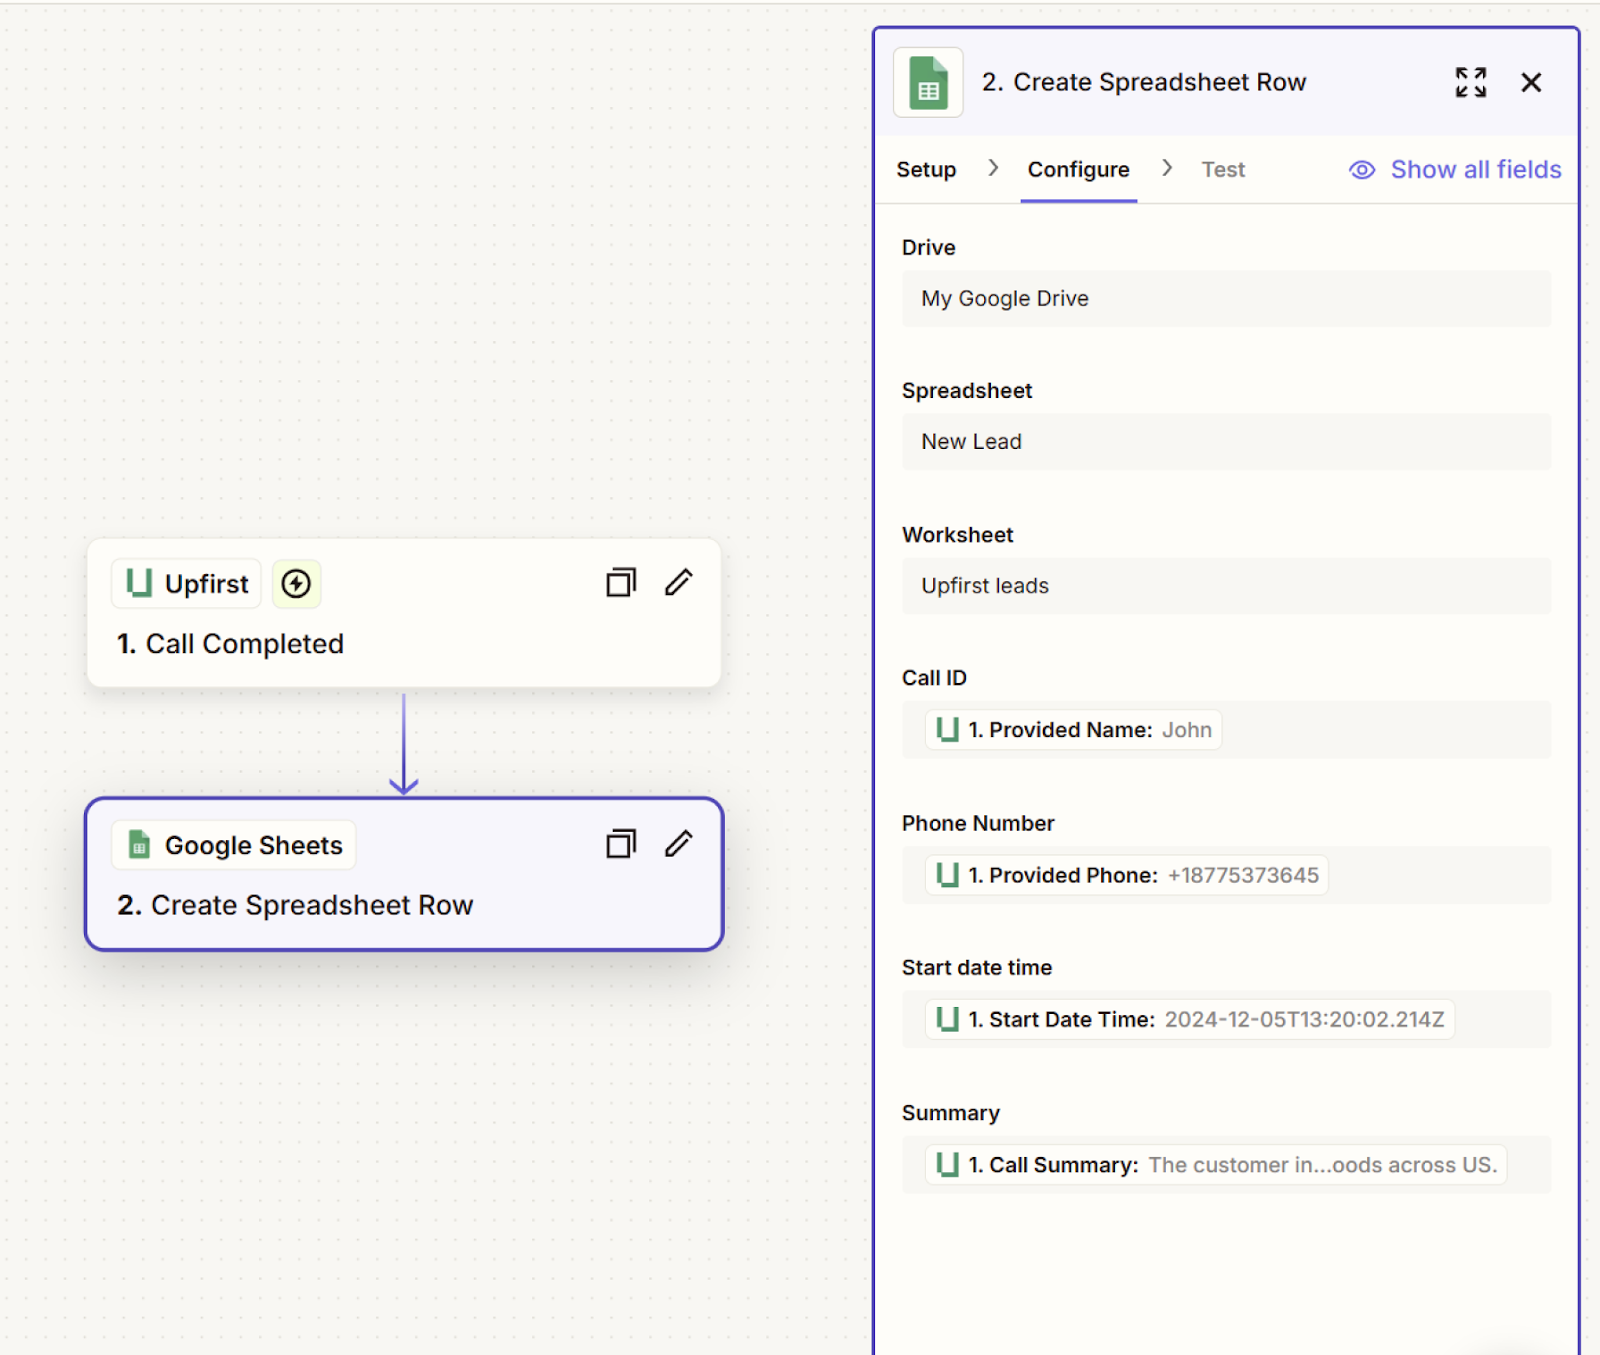This screenshot has height=1355, width=1600.
Task: Edit the Call Completed step with pencil icon
Action: click(x=678, y=582)
